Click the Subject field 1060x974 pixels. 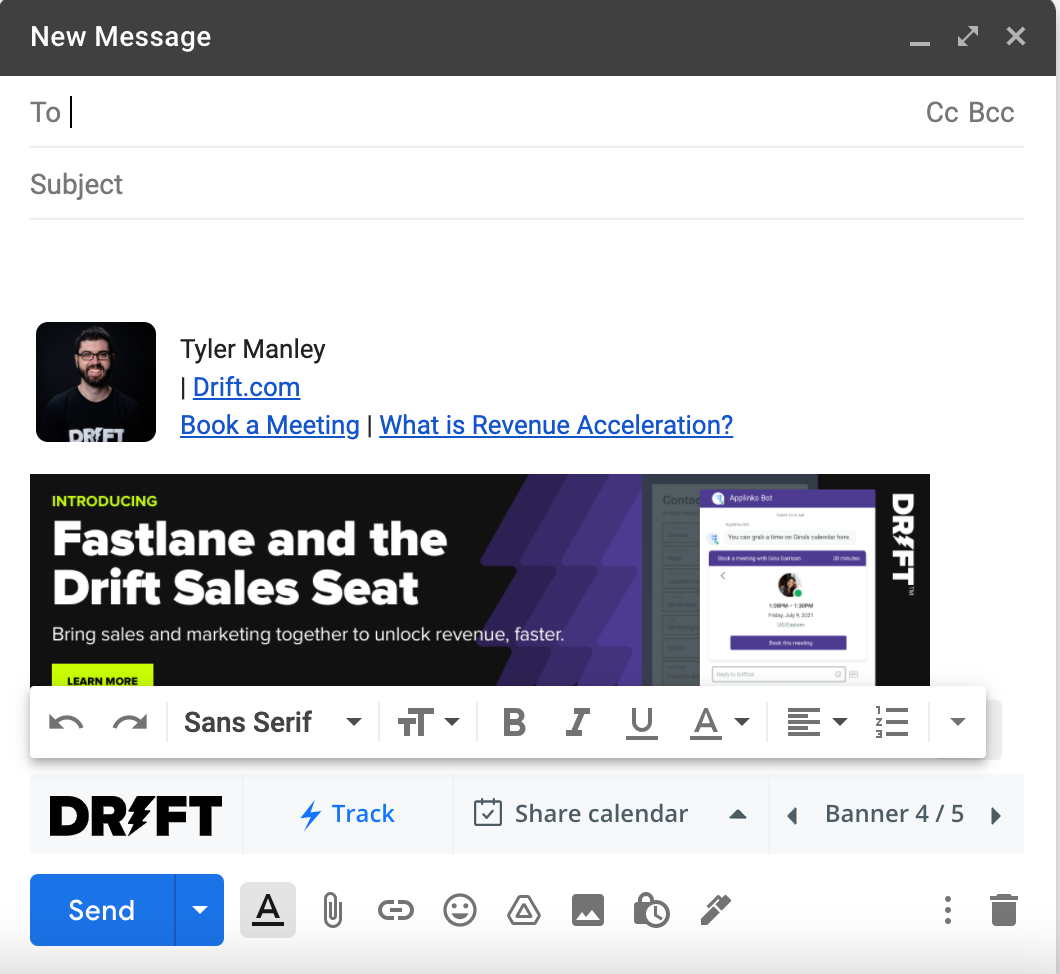click(x=527, y=184)
